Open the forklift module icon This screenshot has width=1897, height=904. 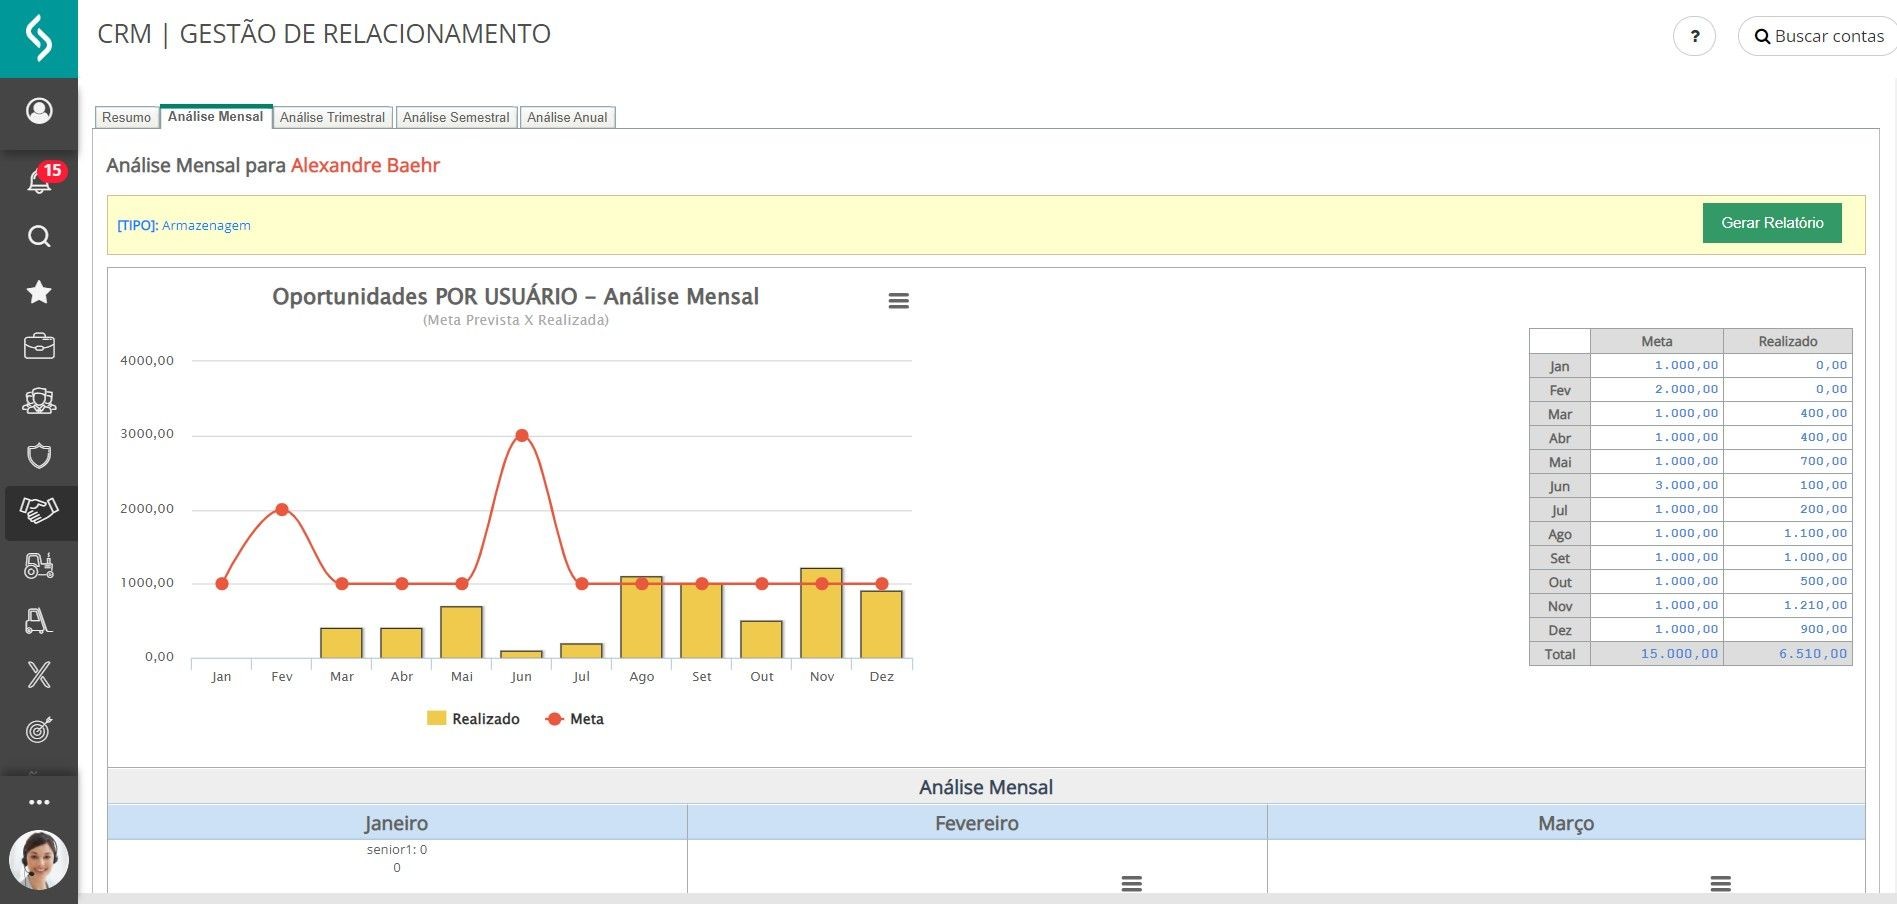(x=39, y=620)
